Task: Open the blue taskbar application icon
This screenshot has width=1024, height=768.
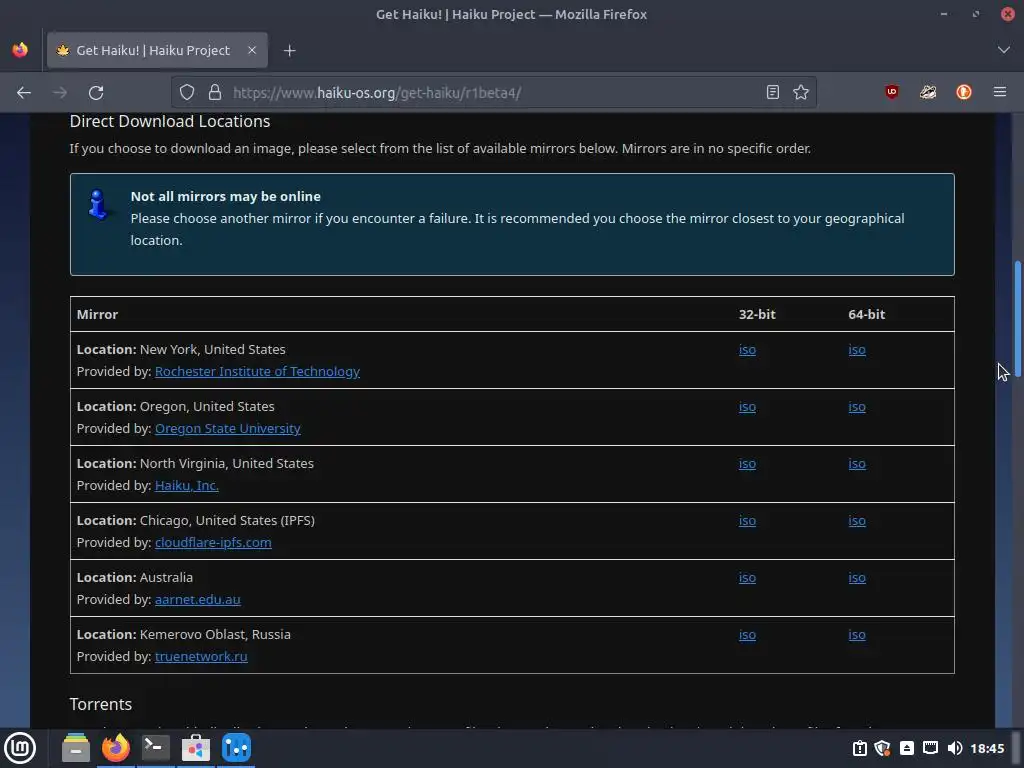Action: (x=236, y=748)
